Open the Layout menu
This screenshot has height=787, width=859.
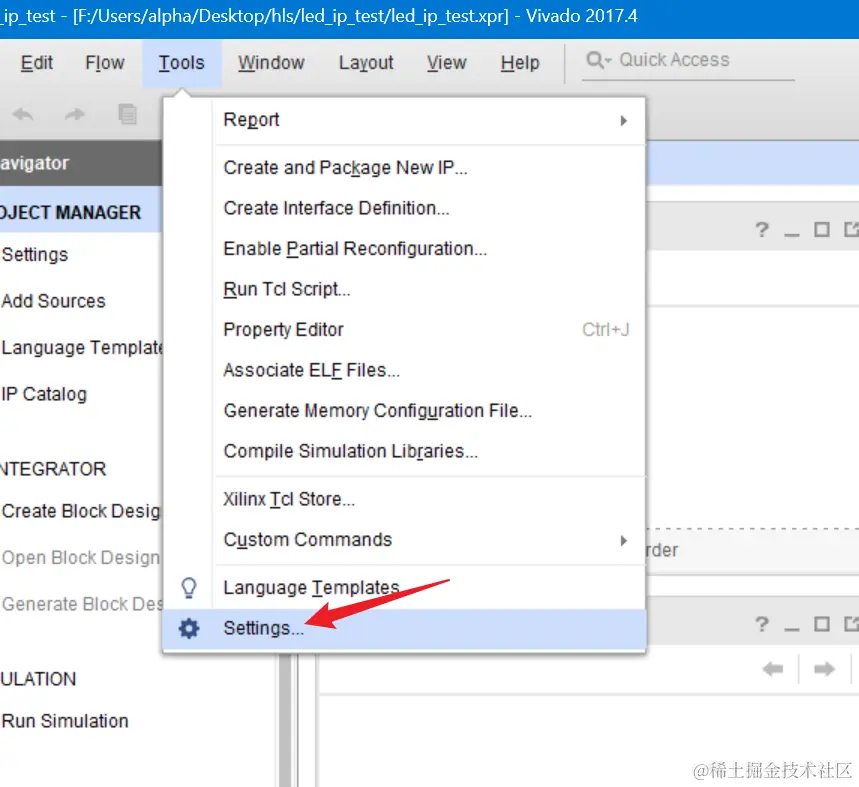(x=366, y=63)
